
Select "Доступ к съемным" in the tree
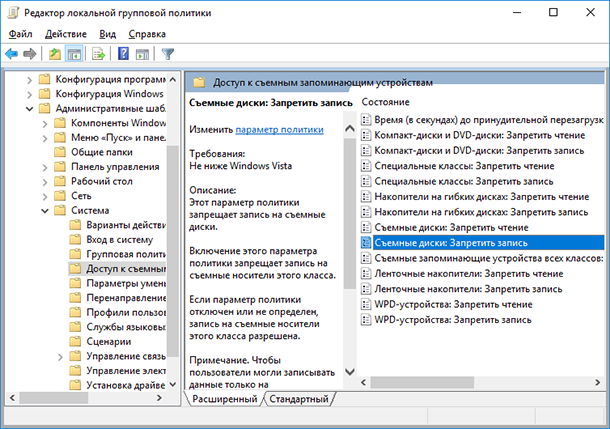tap(126, 269)
